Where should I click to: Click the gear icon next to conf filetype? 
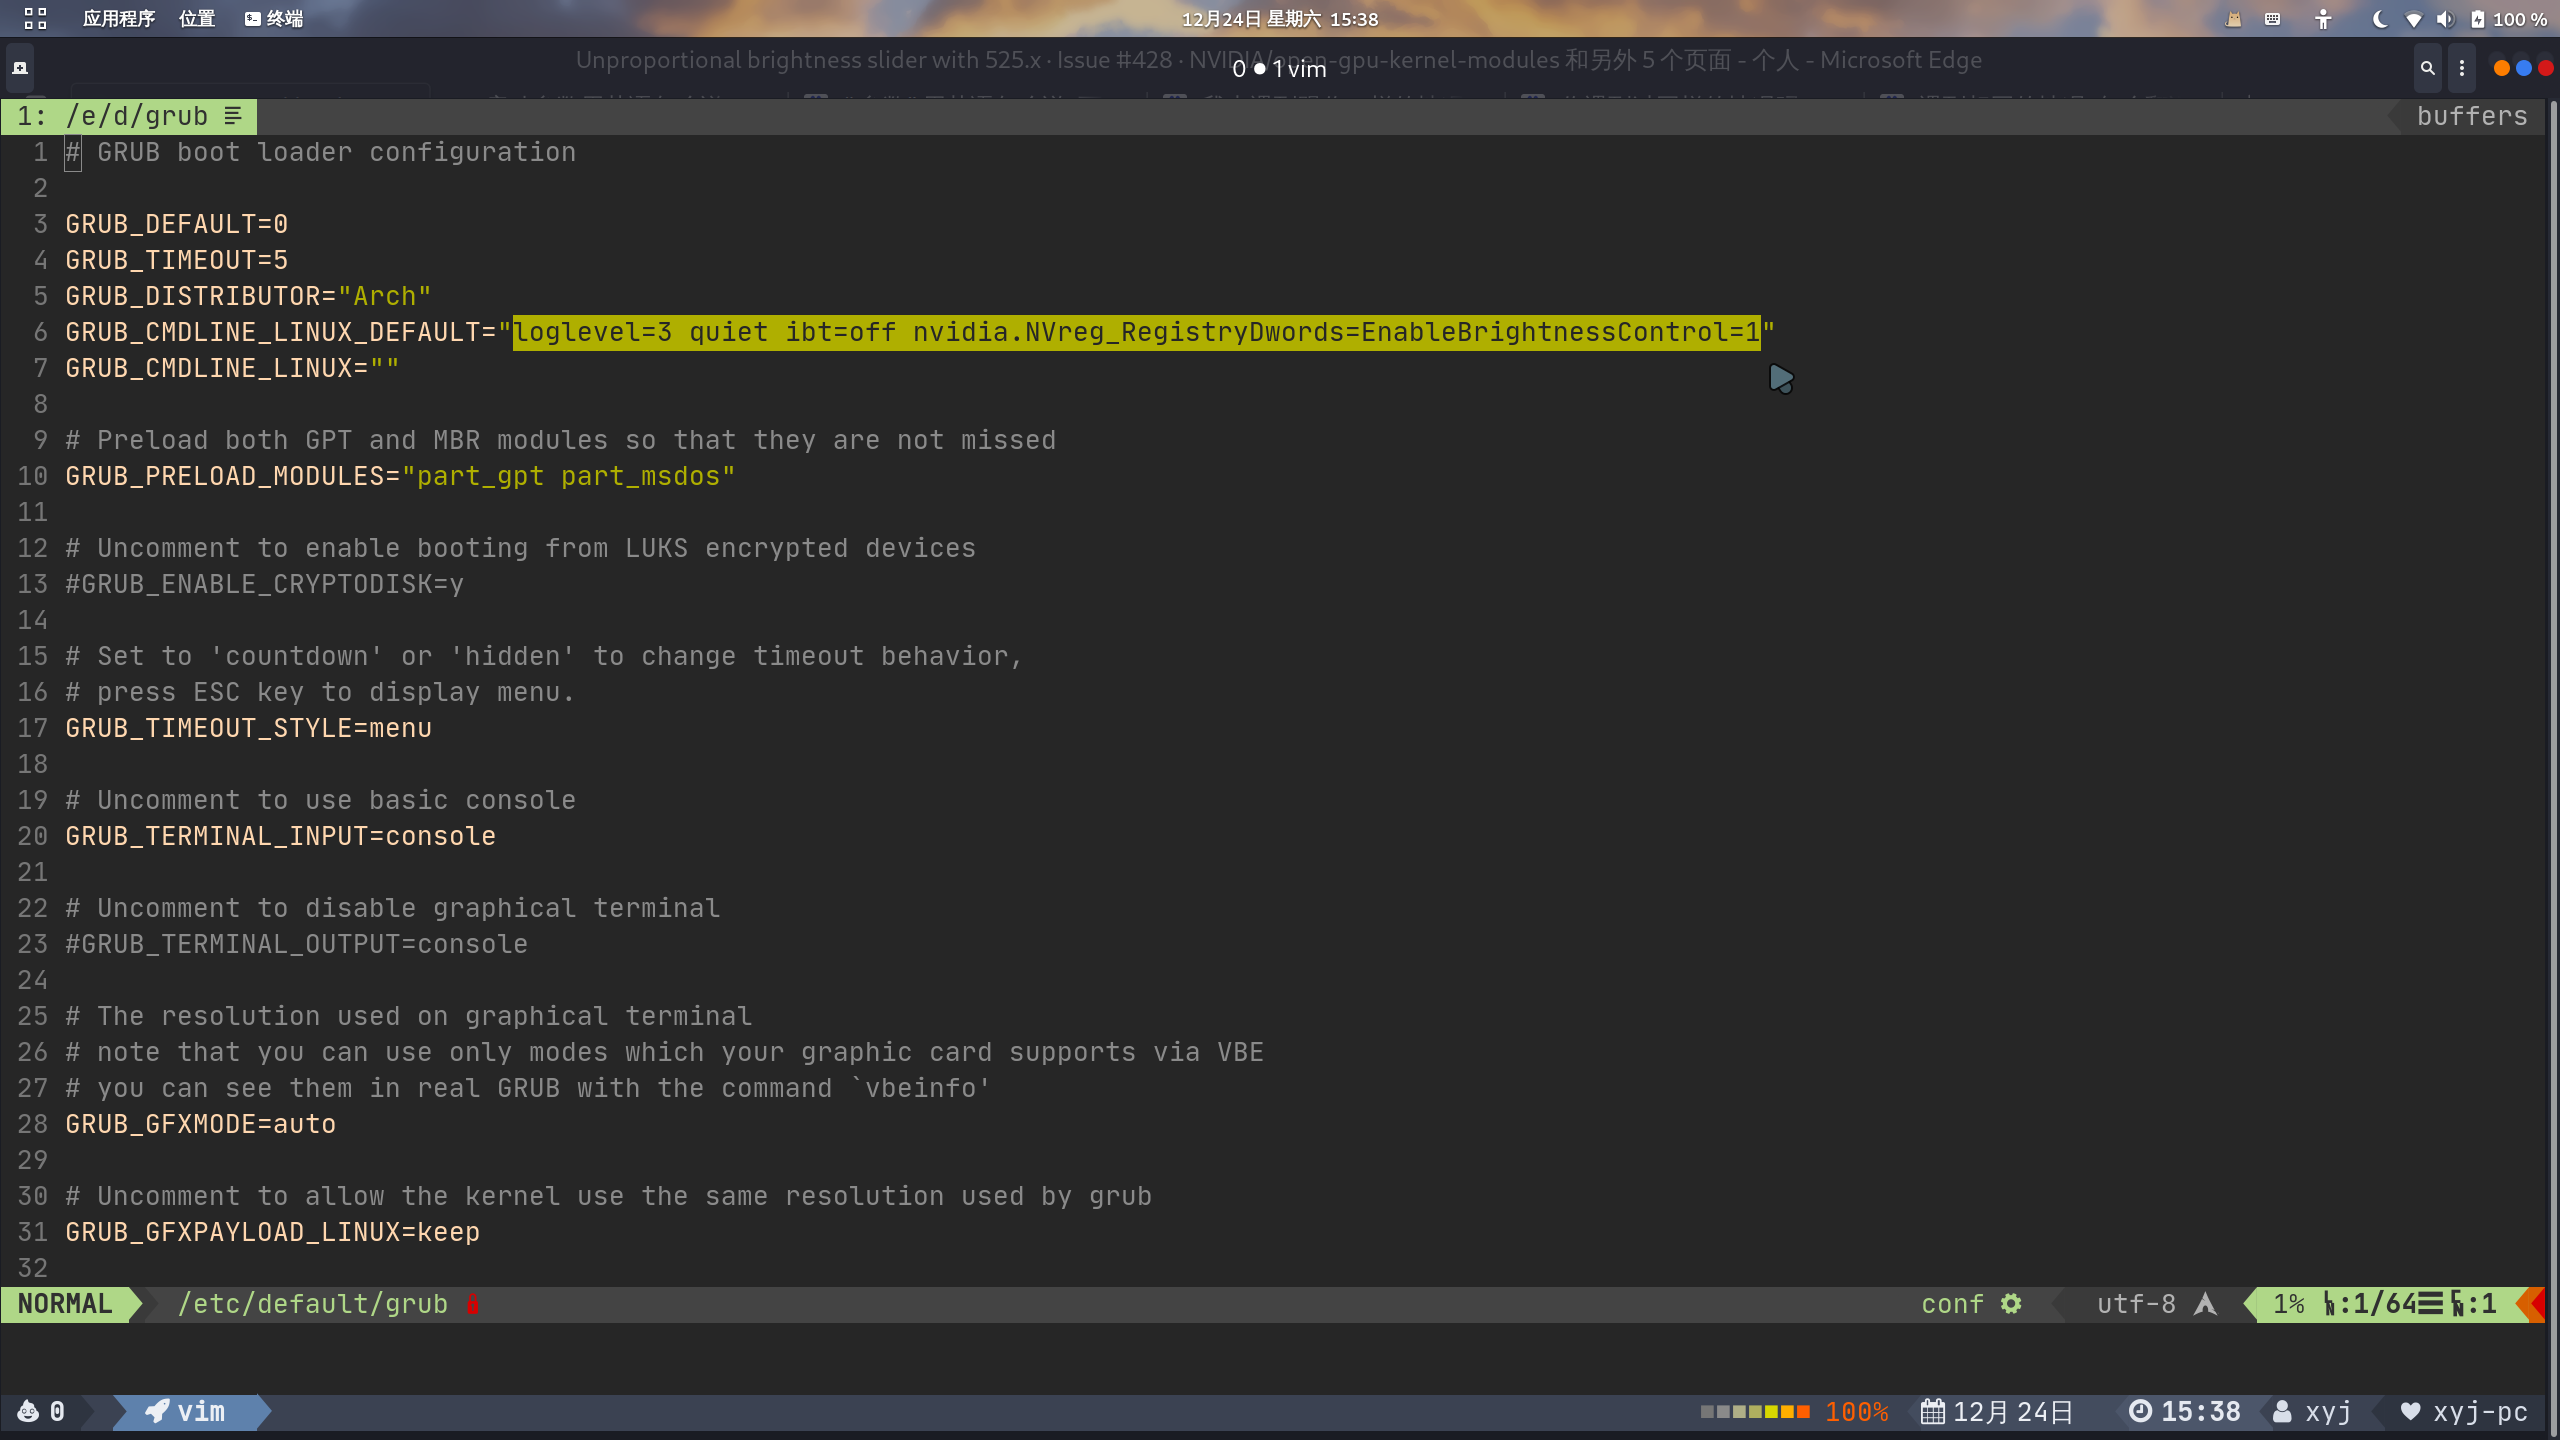click(2013, 1304)
